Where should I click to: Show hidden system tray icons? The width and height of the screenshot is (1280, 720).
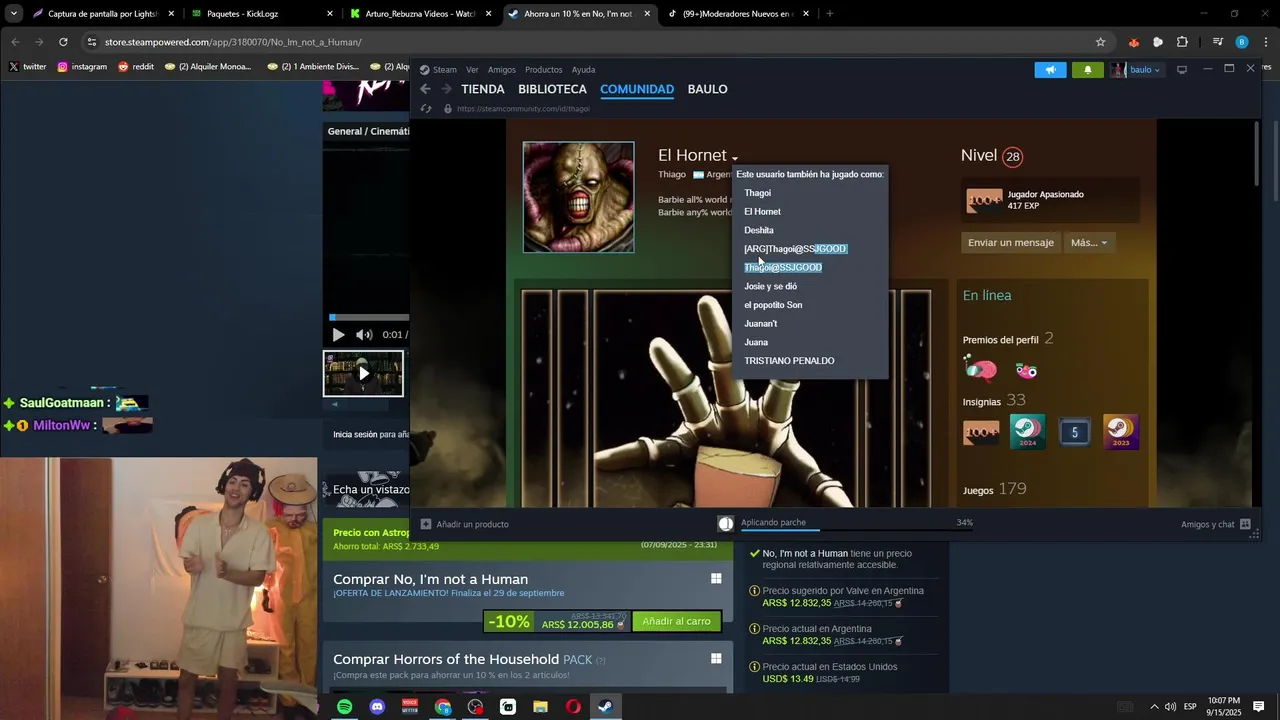[x=1154, y=707]
